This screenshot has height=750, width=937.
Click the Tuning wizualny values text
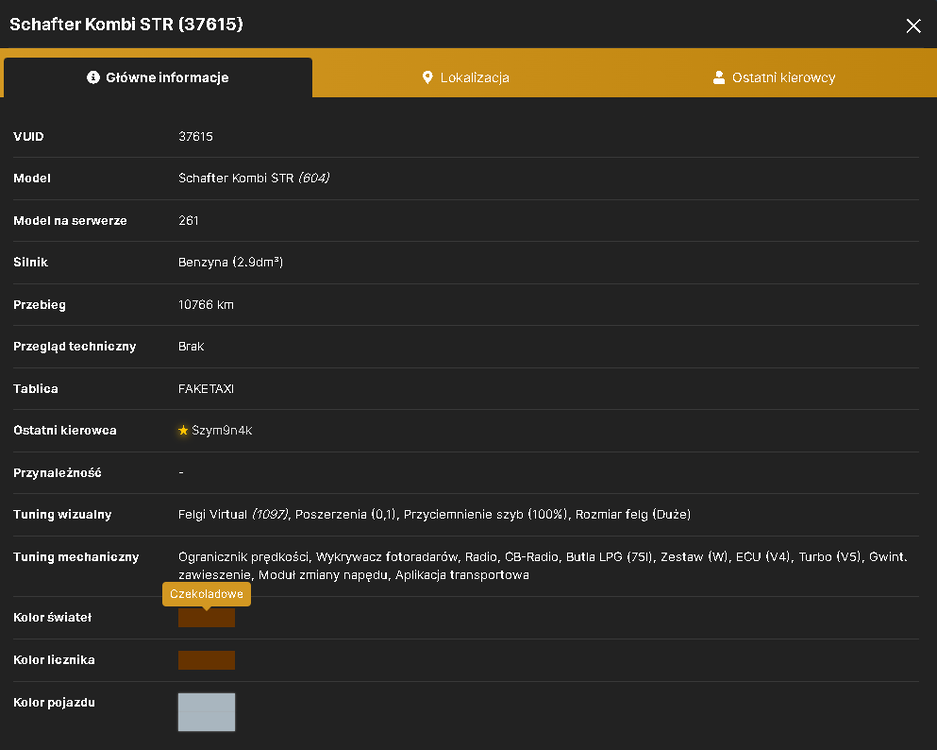[434, 515]
